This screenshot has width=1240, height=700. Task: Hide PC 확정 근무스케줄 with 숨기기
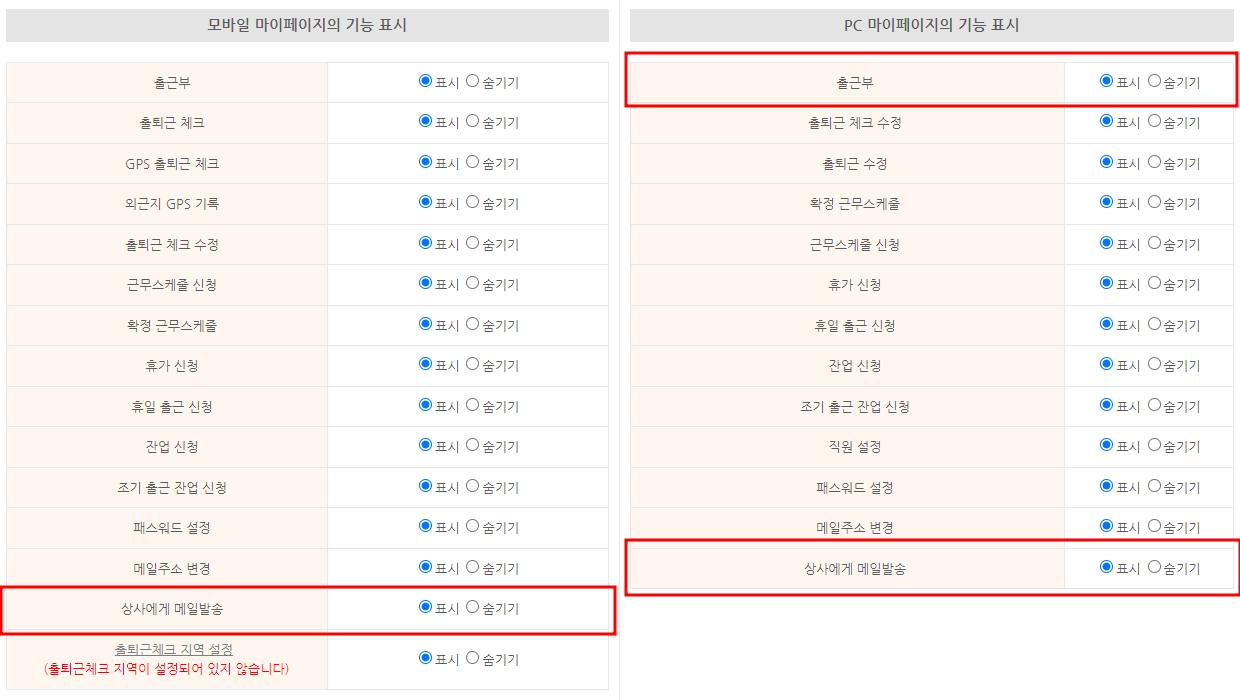[1154, 202]
